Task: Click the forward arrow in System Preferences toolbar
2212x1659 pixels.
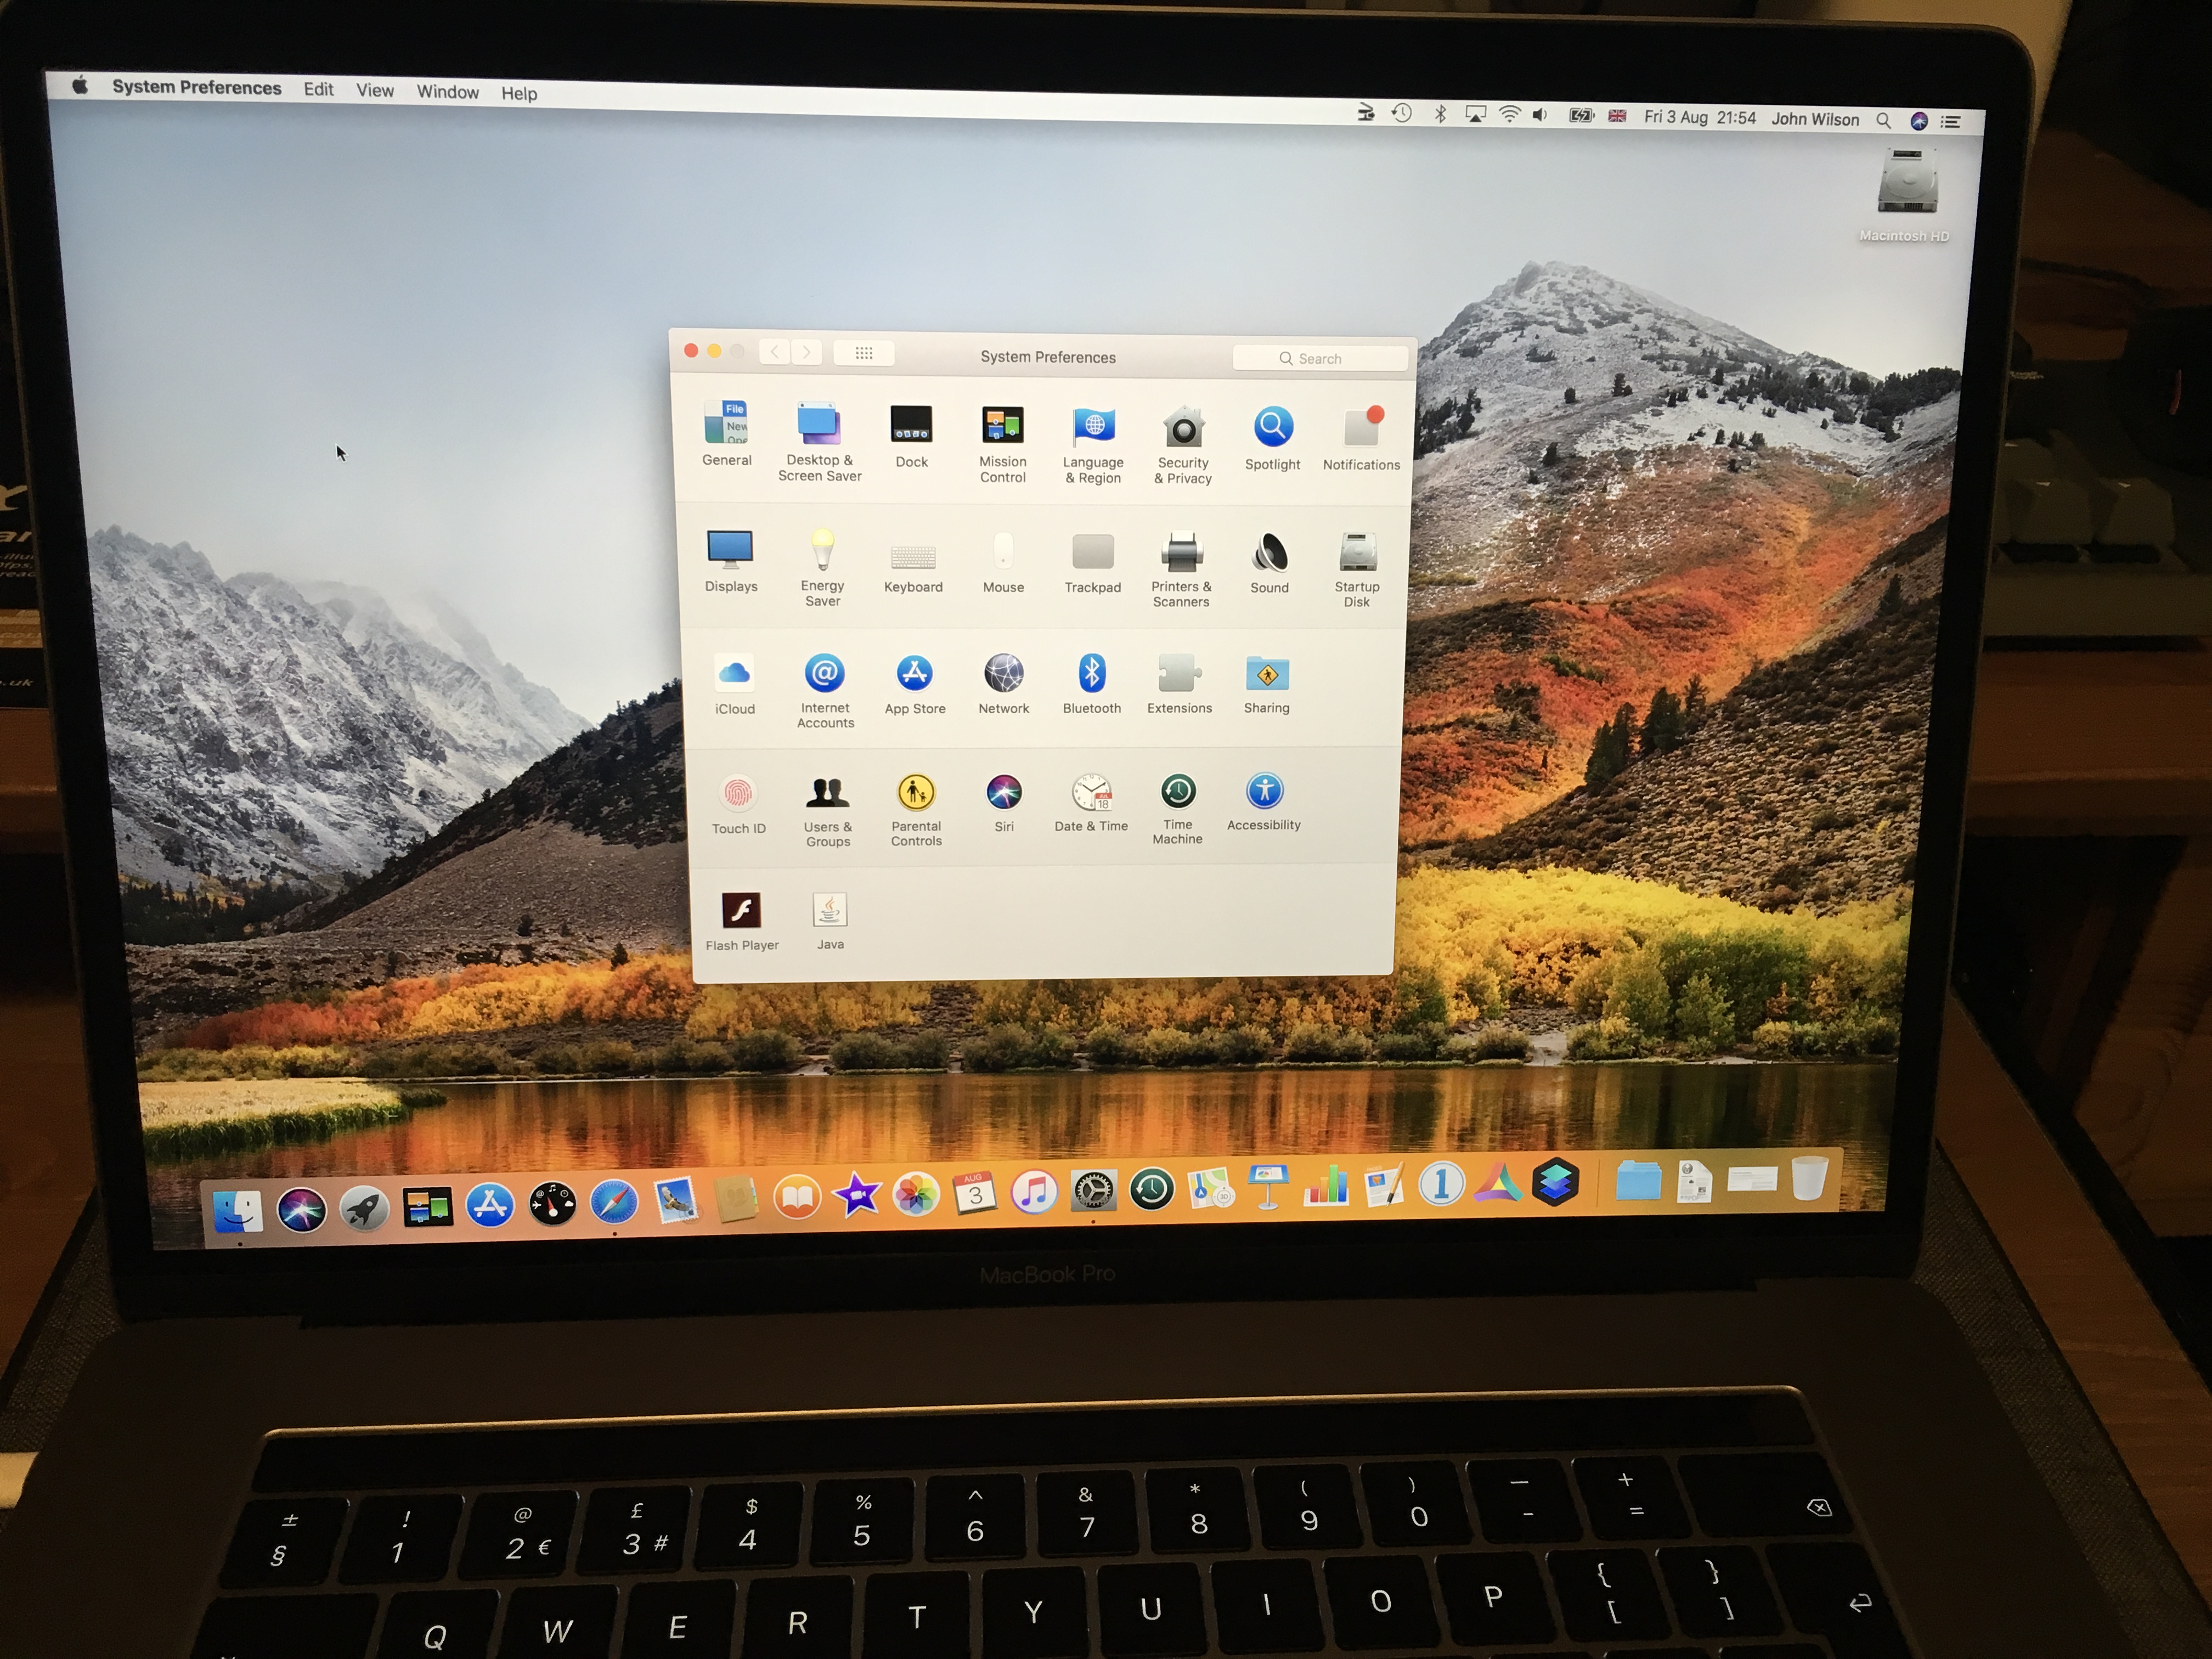Action: tap(806, 352)
